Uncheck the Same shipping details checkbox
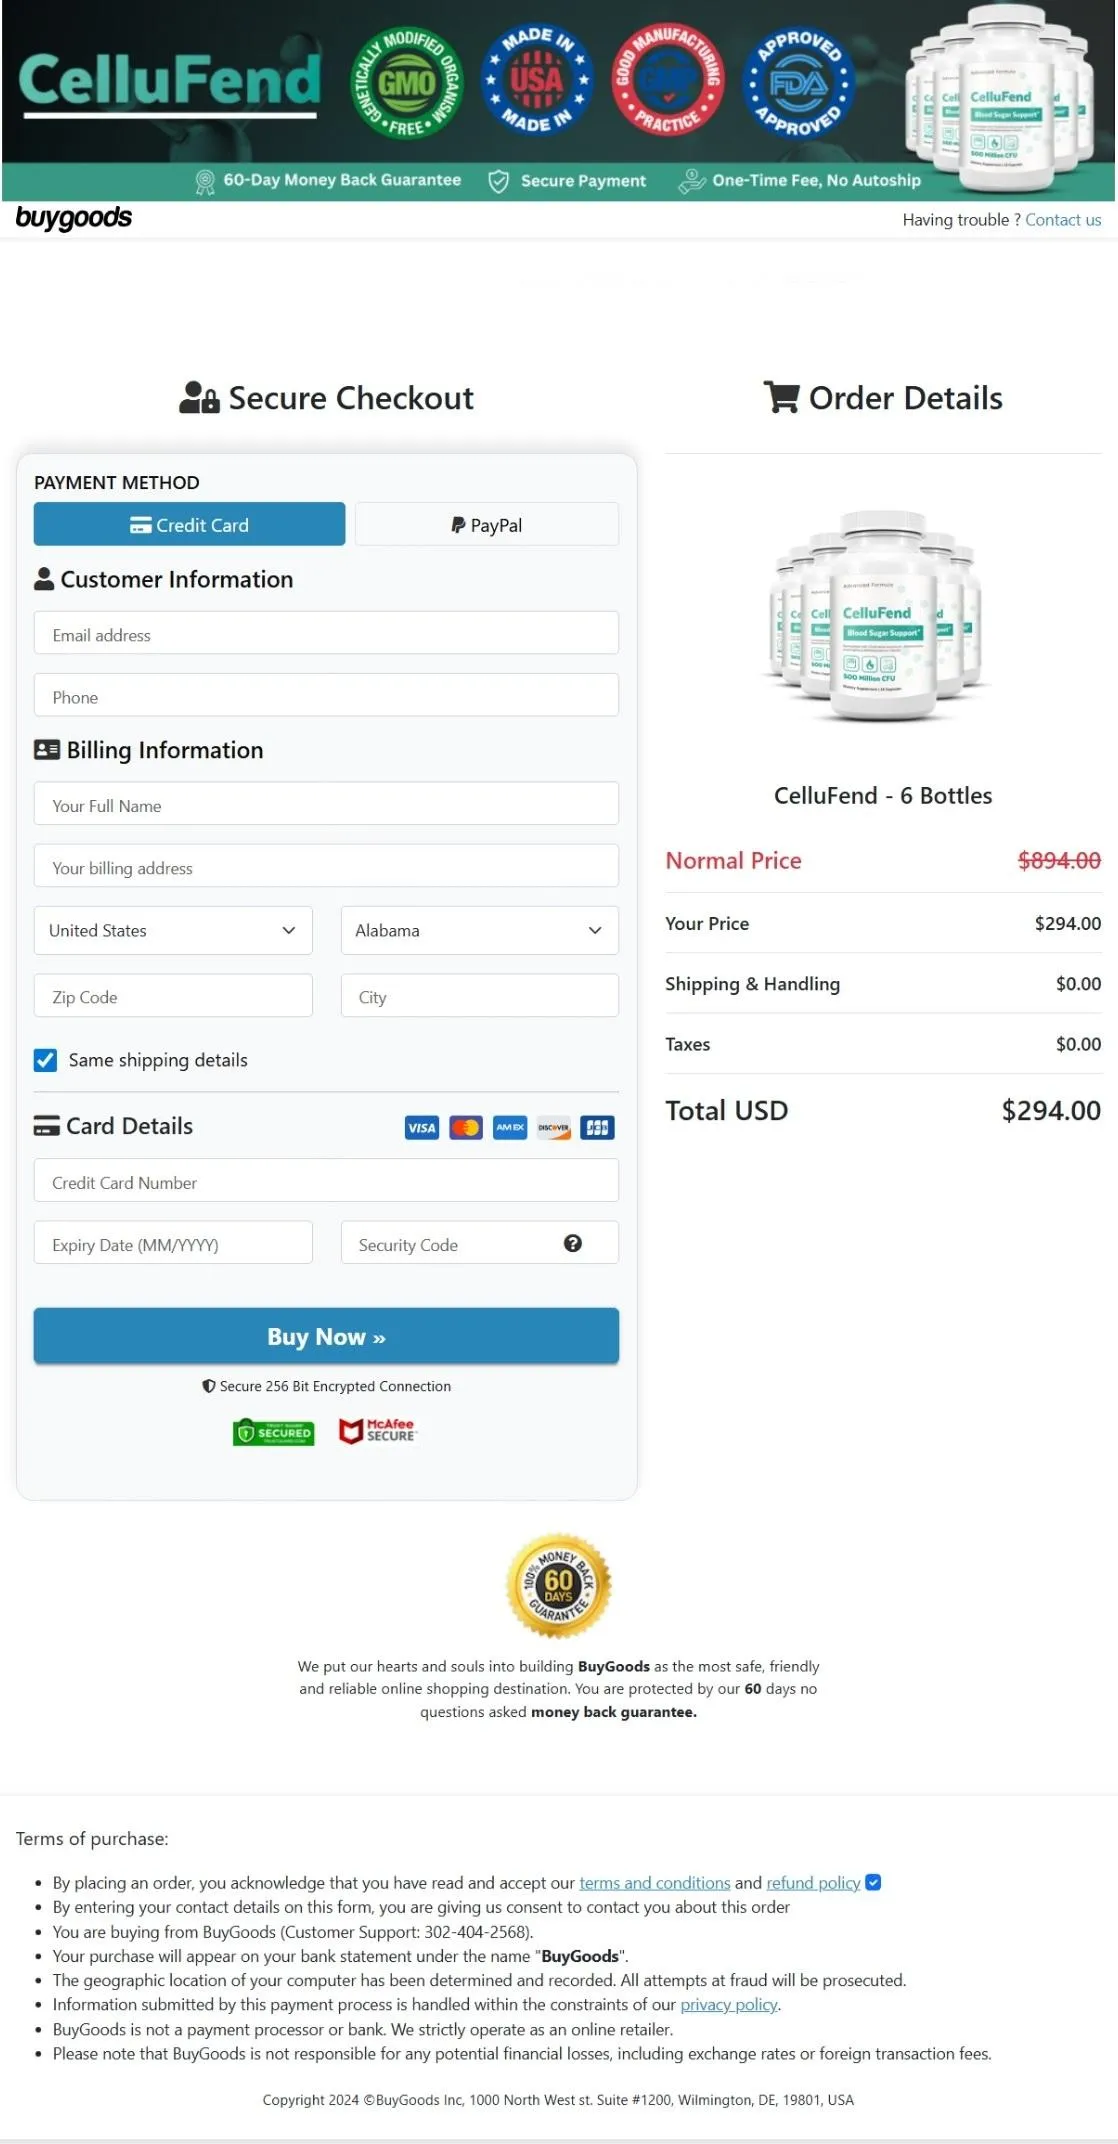1118x2144 pixels. (x=45, y=1060)
